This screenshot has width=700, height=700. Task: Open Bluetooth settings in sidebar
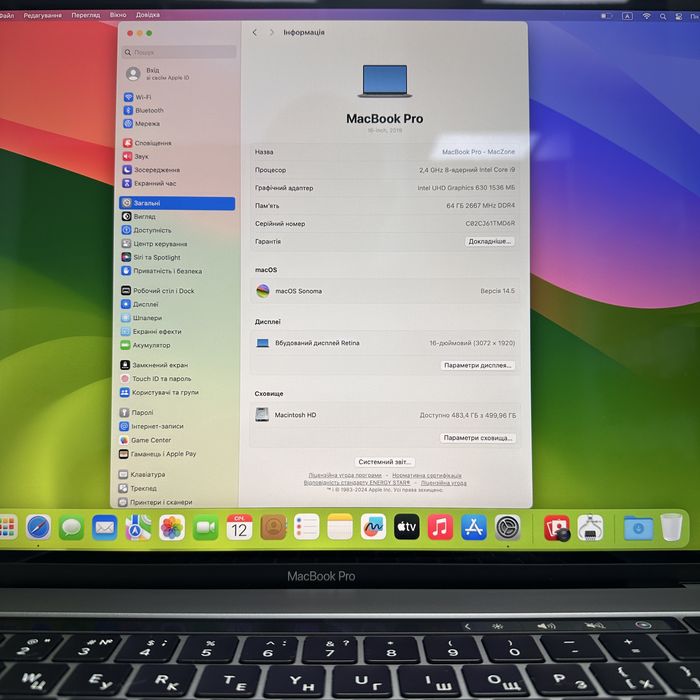[x=144, y=110]
